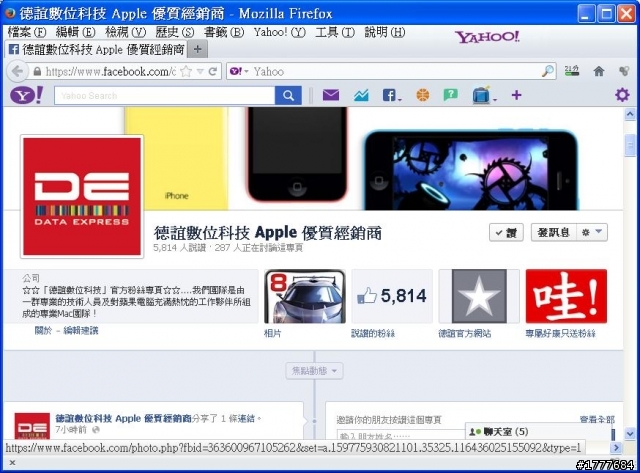The height and width of the screenshot is (473, 640).
Task: Open the basketball sports toolbar icon
Action: 423,95
